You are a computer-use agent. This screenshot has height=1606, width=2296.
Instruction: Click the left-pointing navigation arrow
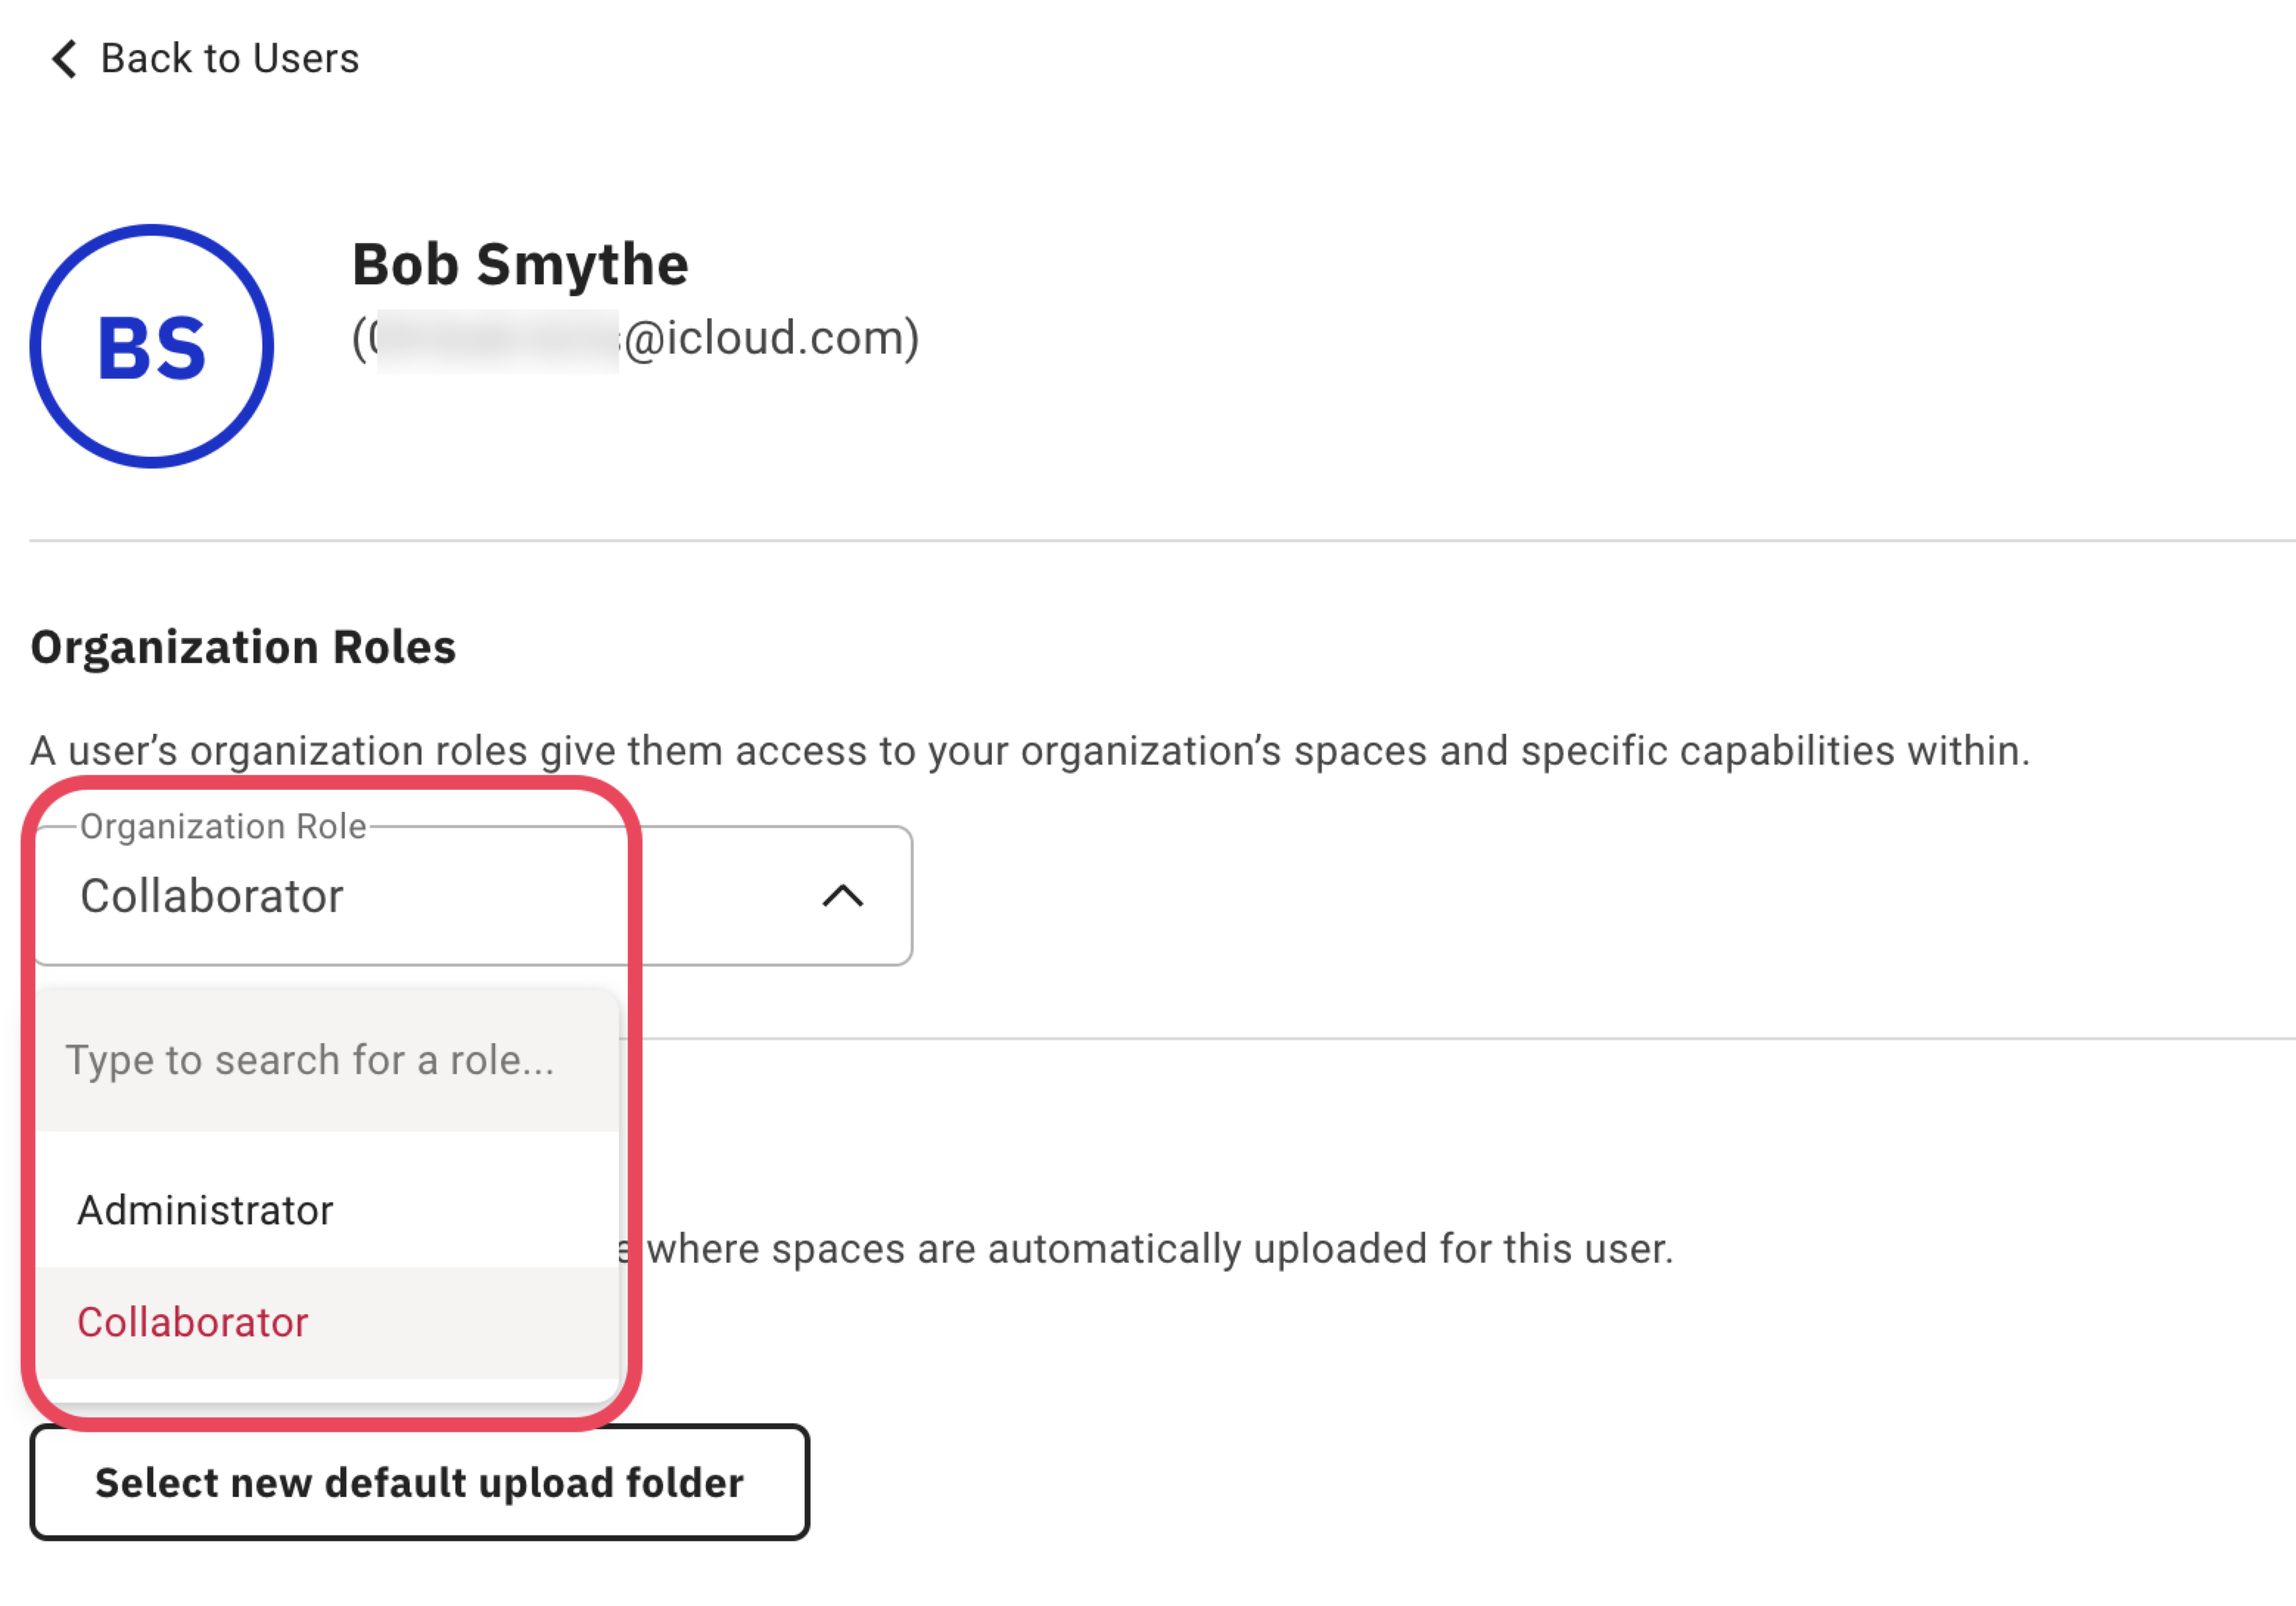pyautogui.click(x=63, y=60)
